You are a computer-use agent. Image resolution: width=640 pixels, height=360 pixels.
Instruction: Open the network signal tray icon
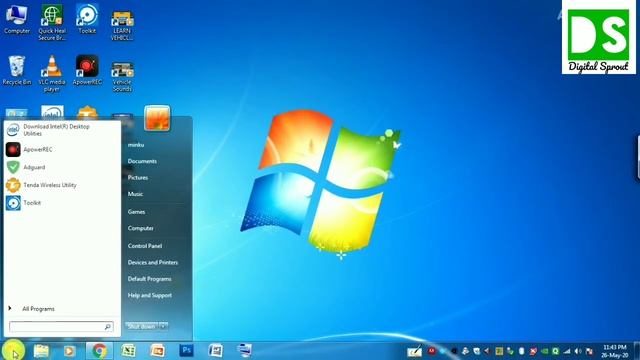567,351
